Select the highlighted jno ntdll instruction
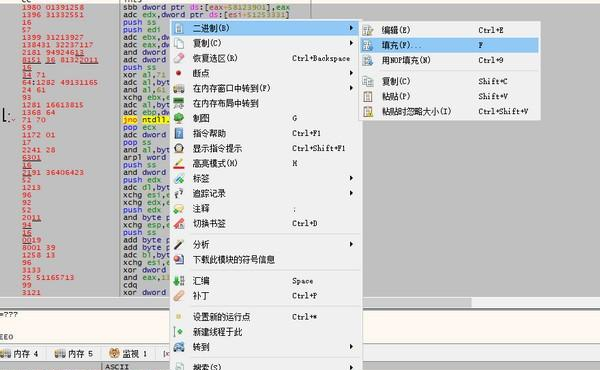600x370 pixels. [146, 120]
